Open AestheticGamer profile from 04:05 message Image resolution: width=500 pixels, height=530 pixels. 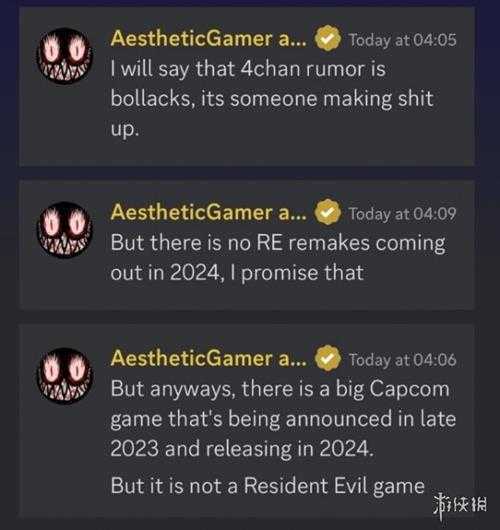209,39
